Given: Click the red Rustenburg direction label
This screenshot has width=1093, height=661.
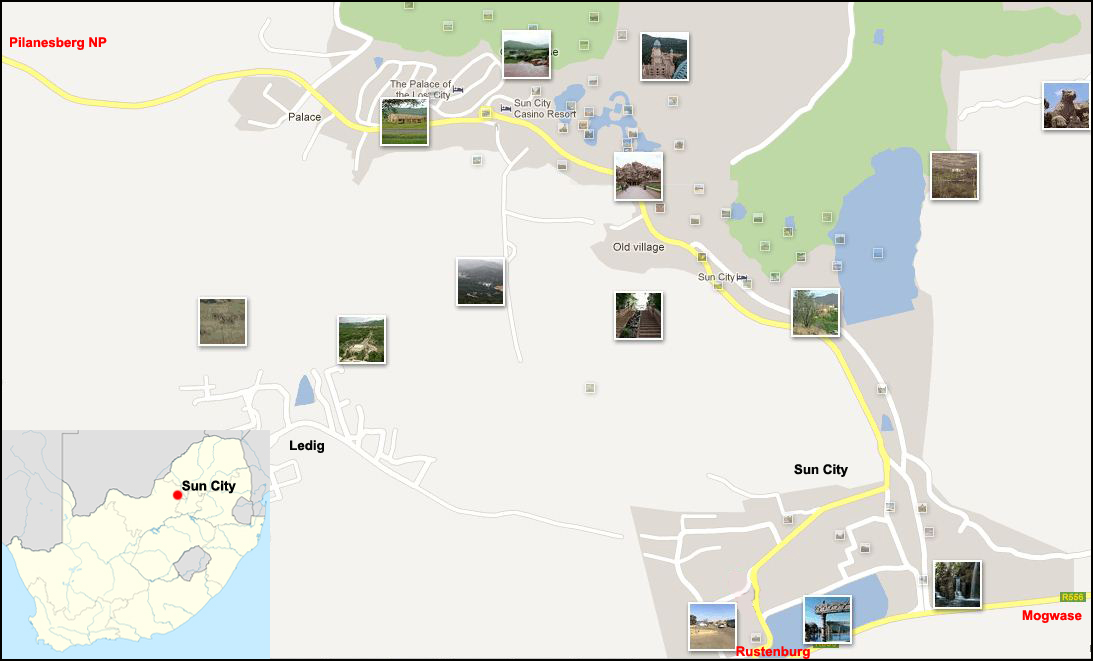Looking at the screenshot, I should [x=773, y=651].
